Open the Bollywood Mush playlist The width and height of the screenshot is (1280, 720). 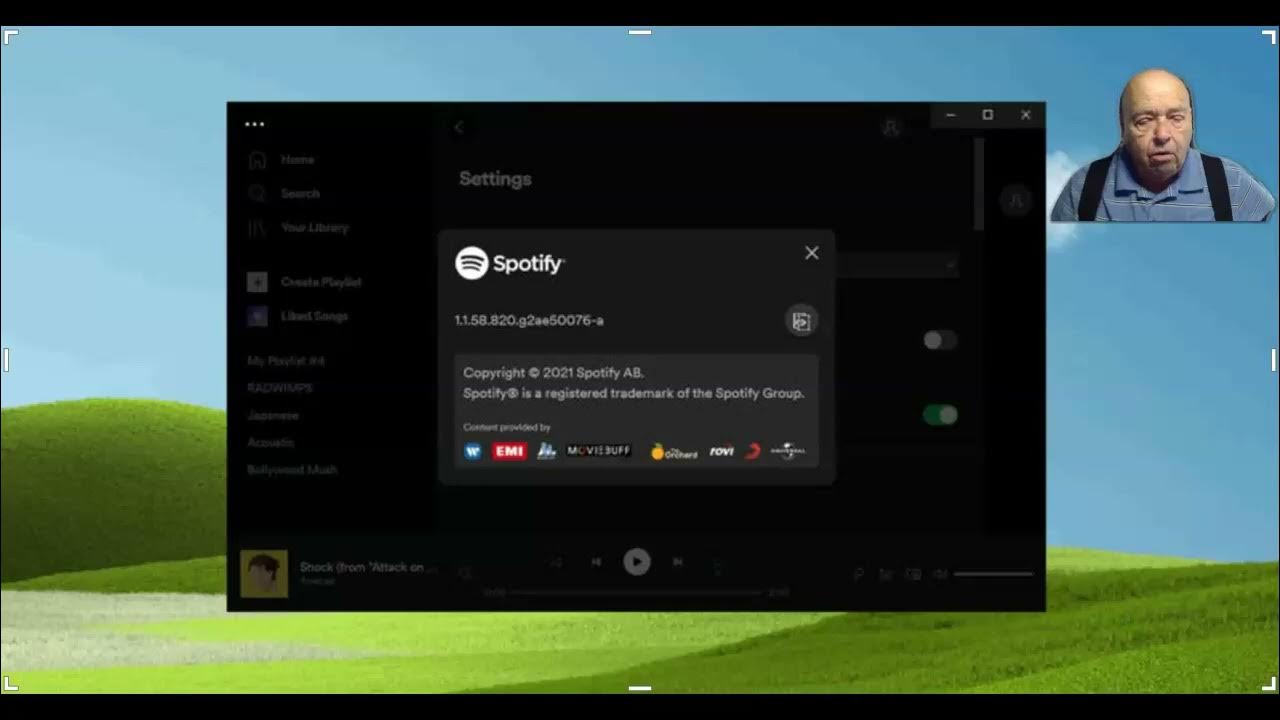tap(292, 469)
